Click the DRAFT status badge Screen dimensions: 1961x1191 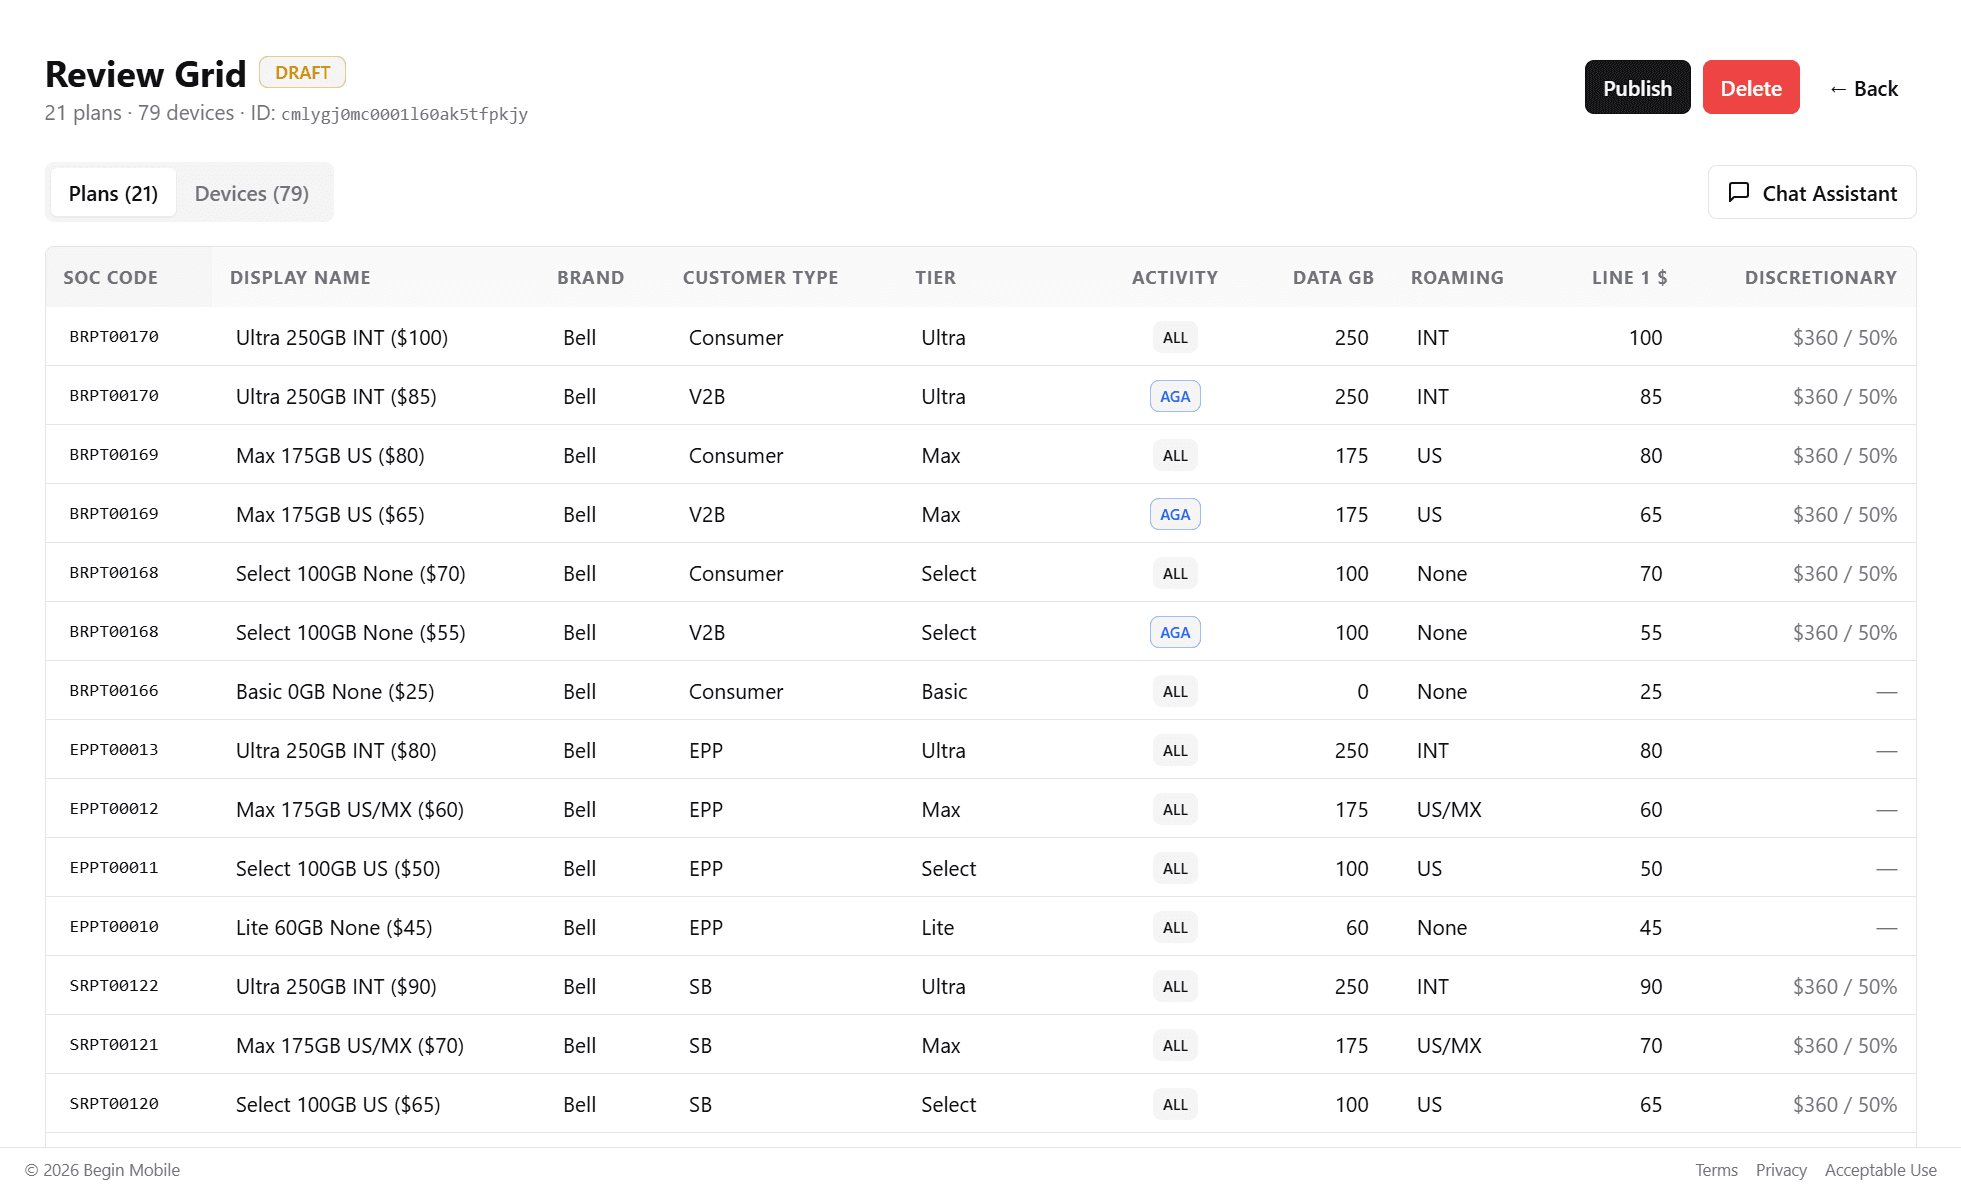click(302, 71)
